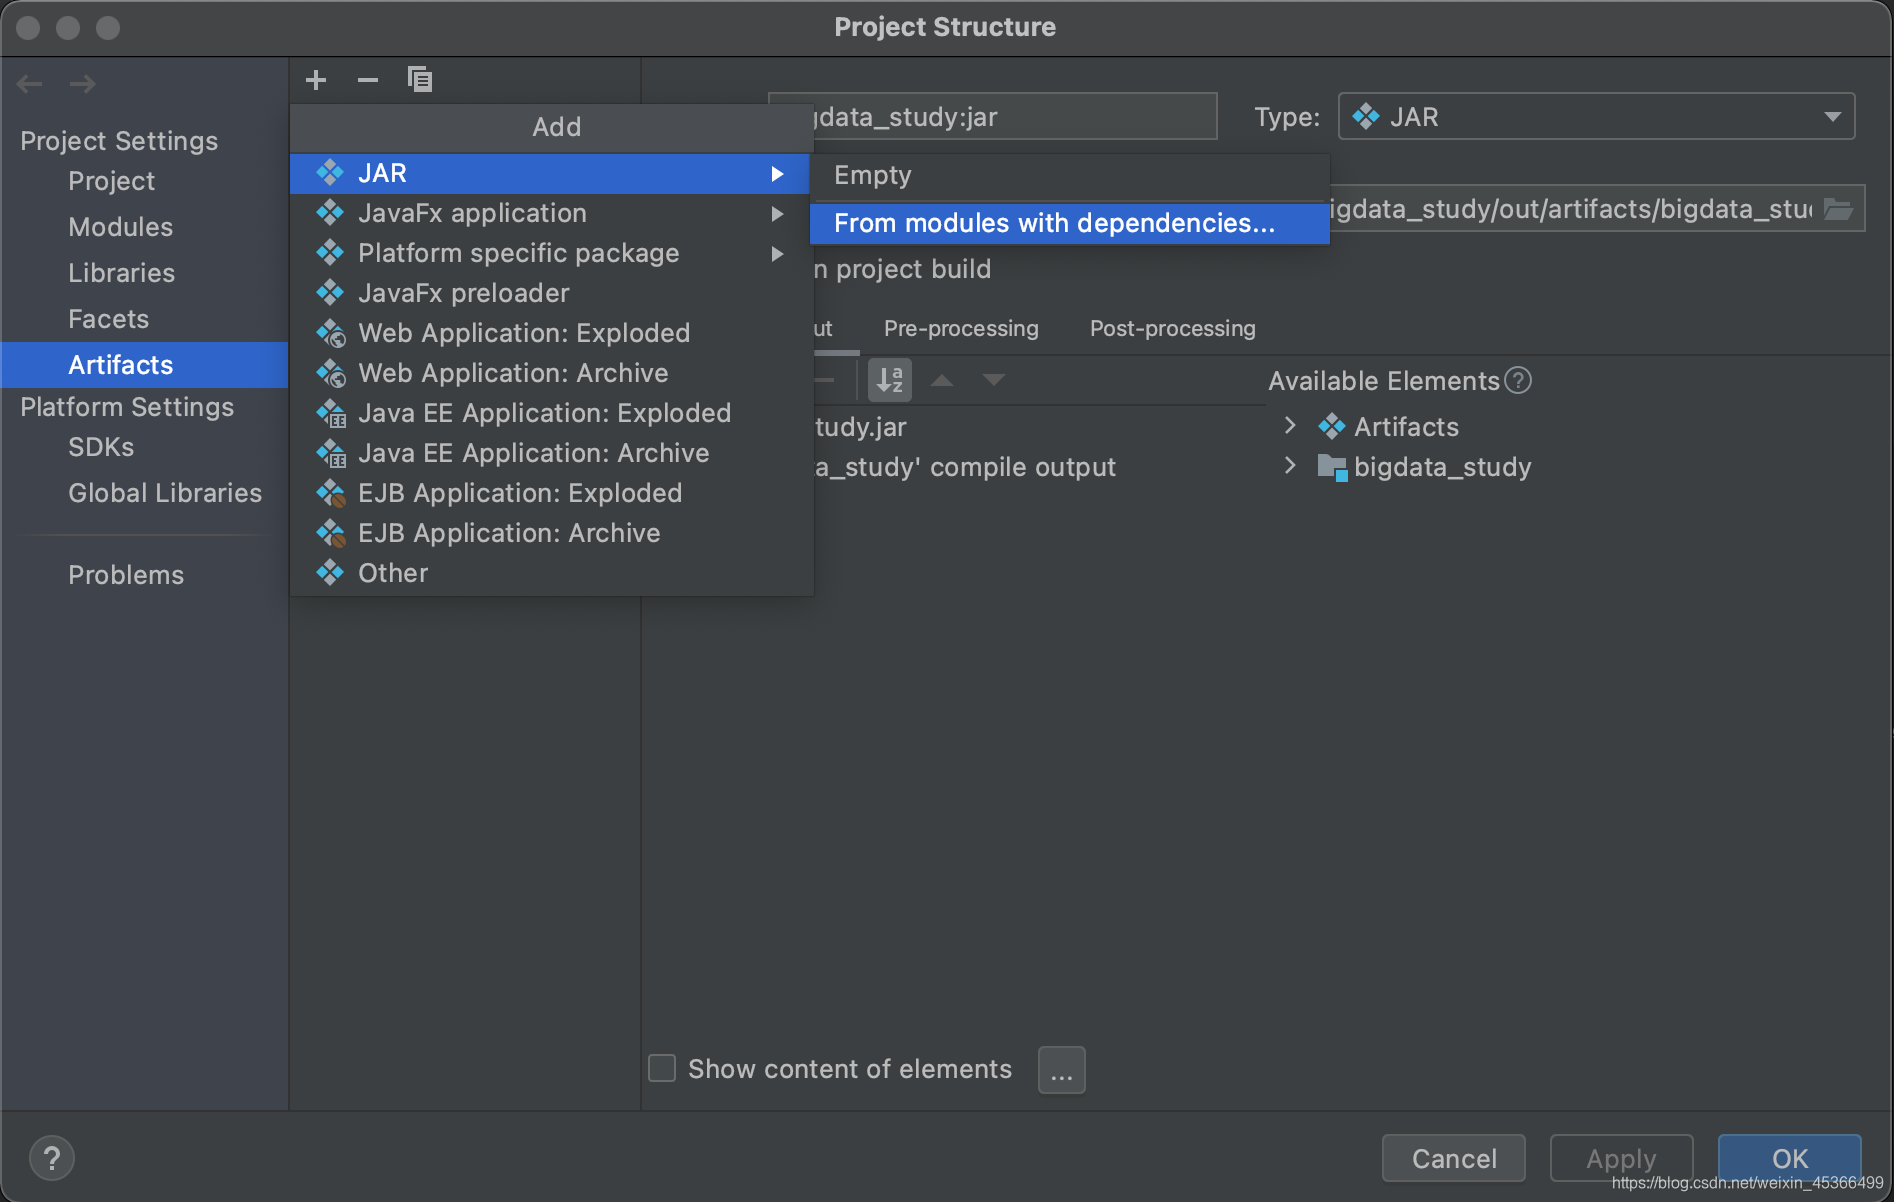
Task: Click the Apply button
Action: (1622, 1159)
